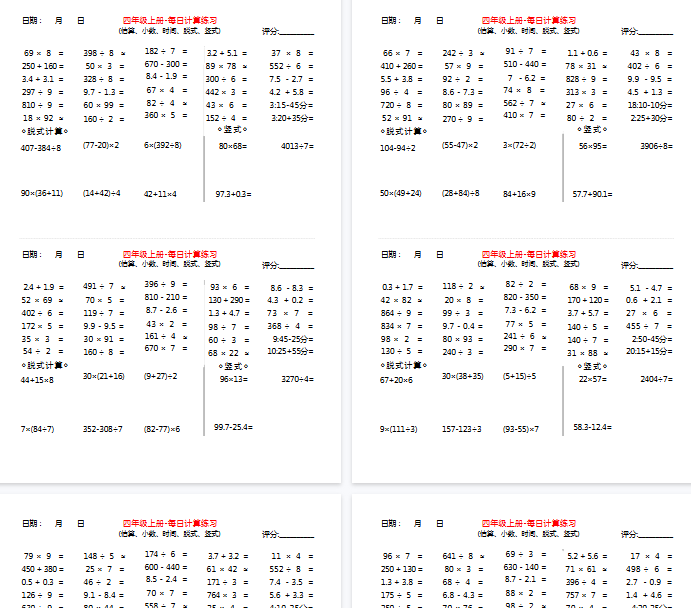Click the problem 407-384÷8
This screenshot has height=608, width=691.
click(x=41, y=147)
